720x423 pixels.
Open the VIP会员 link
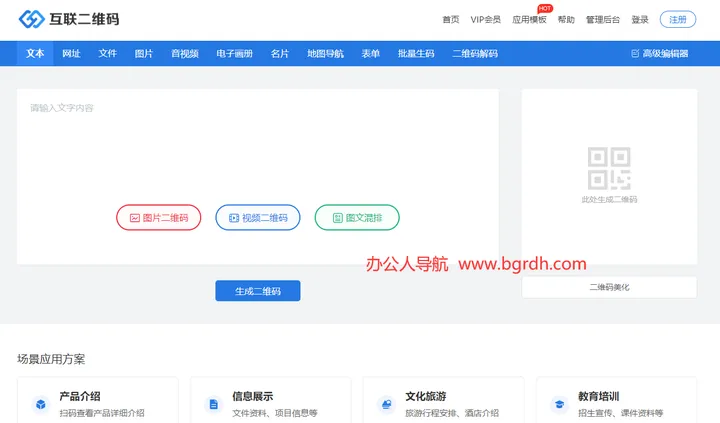pos(485,20)
